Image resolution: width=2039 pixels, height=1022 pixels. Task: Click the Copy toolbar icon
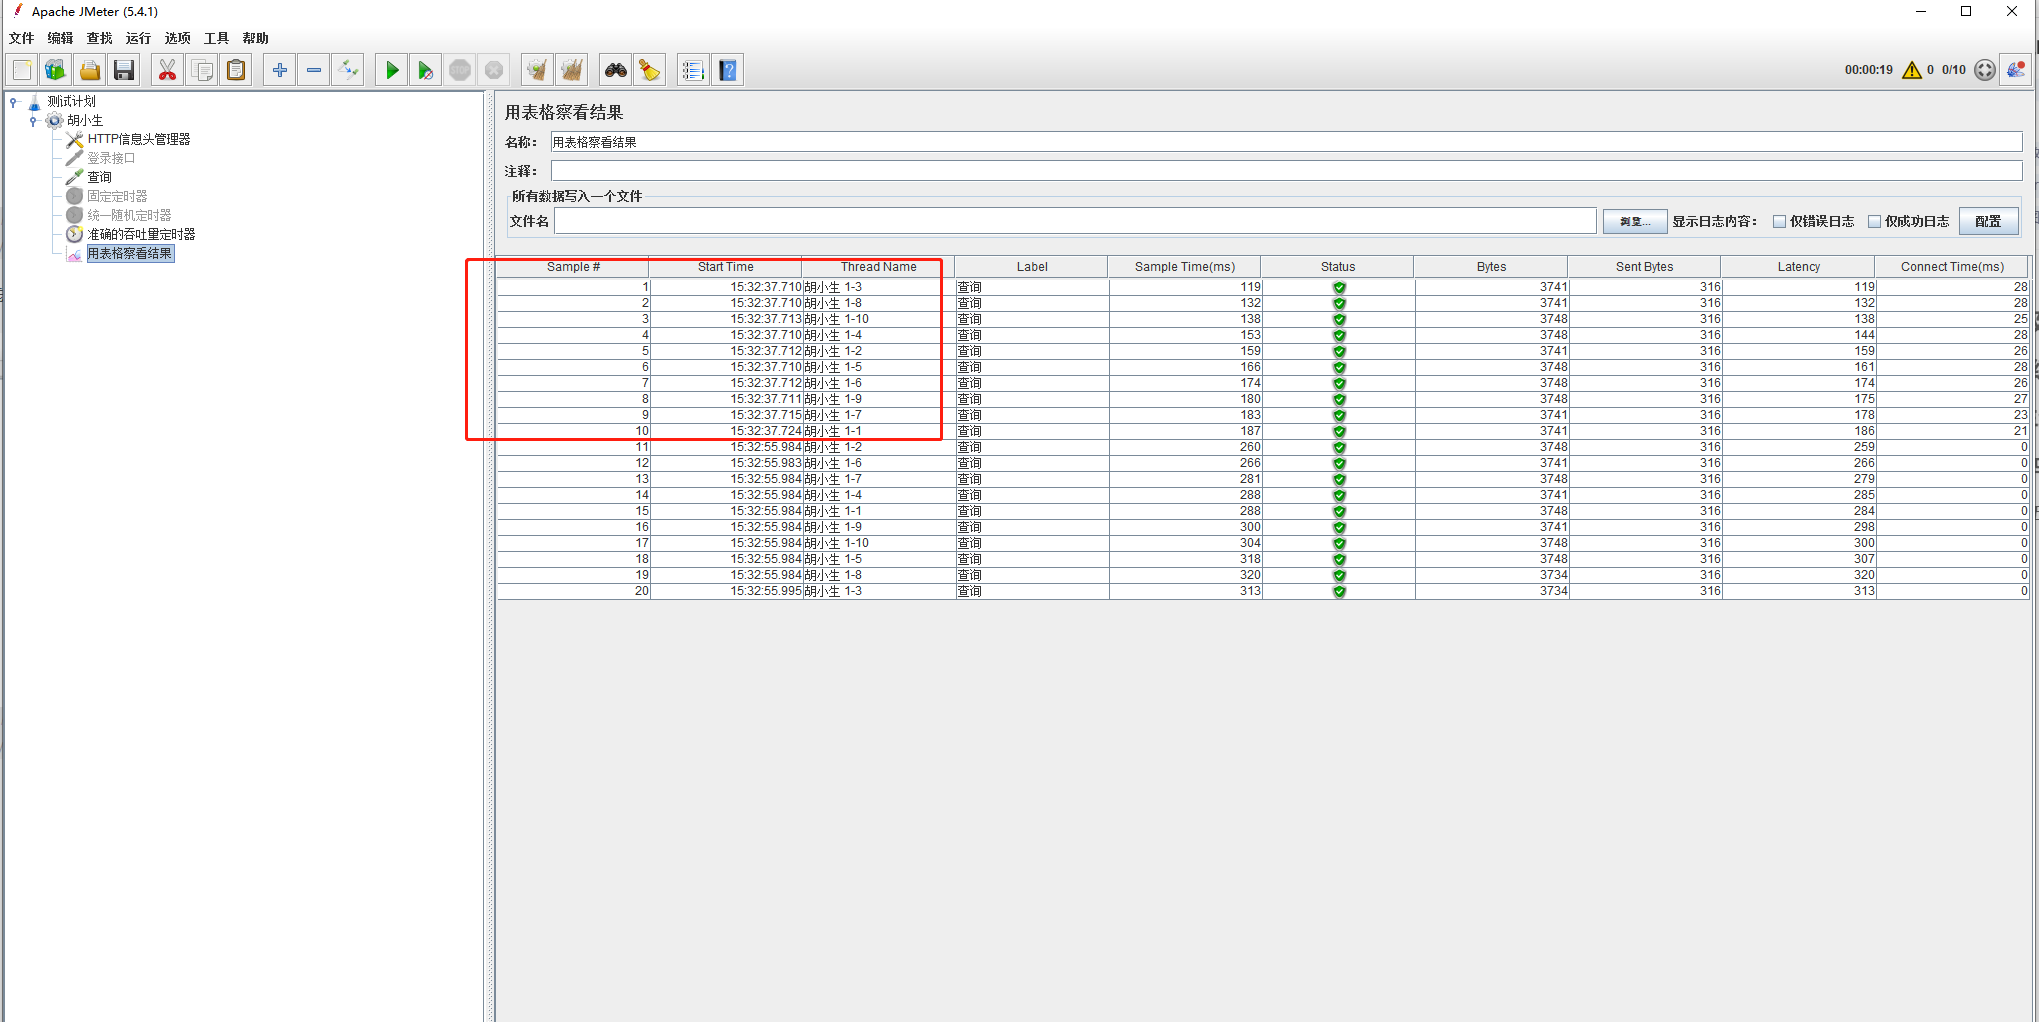(x=202, y=70)
